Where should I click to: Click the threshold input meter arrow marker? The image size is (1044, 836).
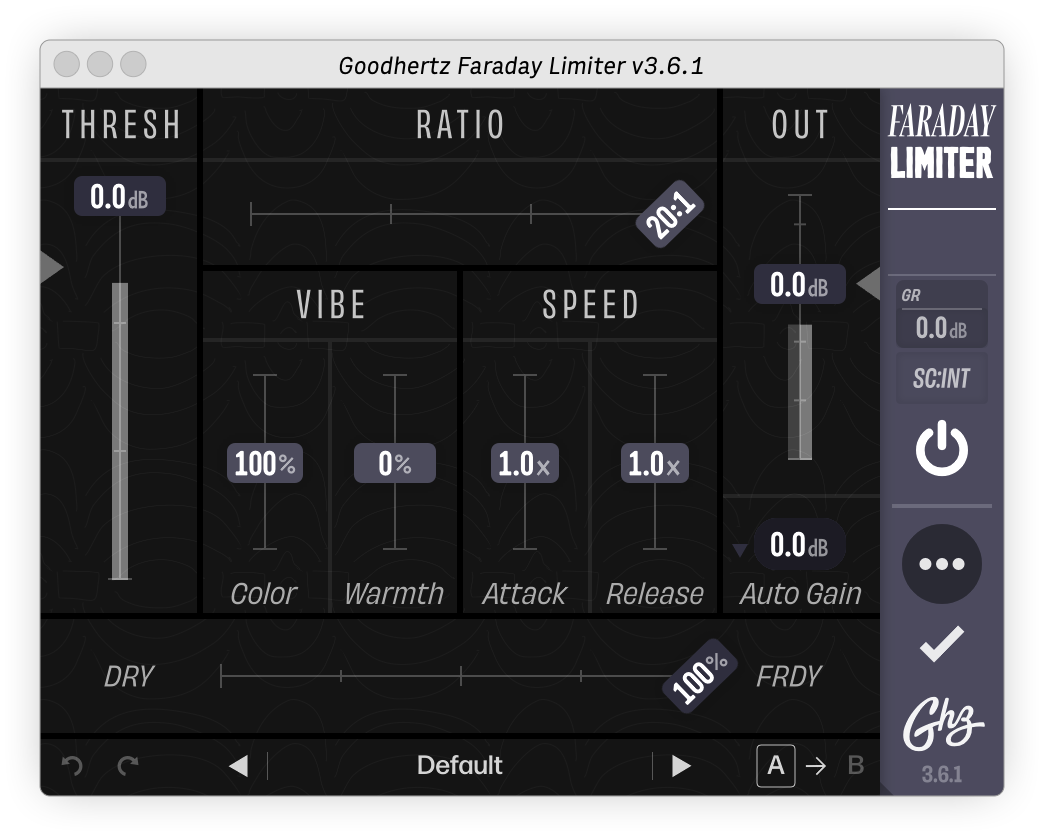click(x=52, y=267)
